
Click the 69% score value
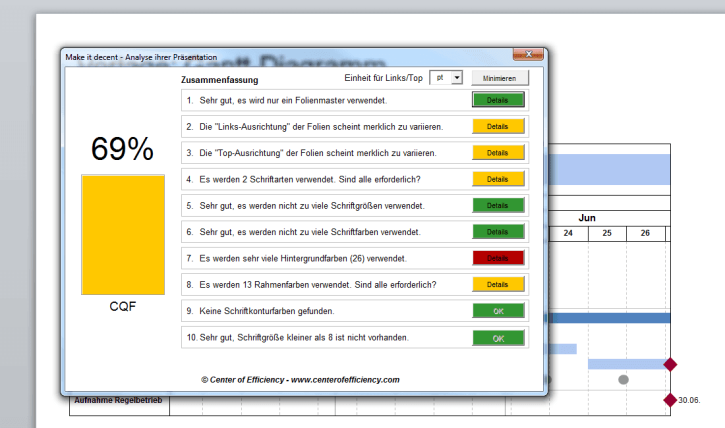(x=122, y=149)
